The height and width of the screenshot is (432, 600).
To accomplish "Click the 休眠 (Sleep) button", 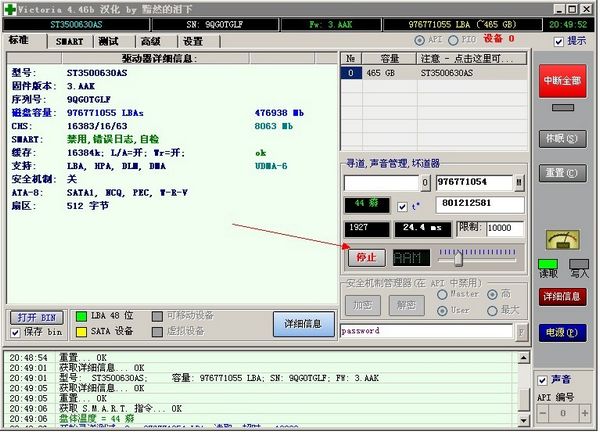I will 563,137.
